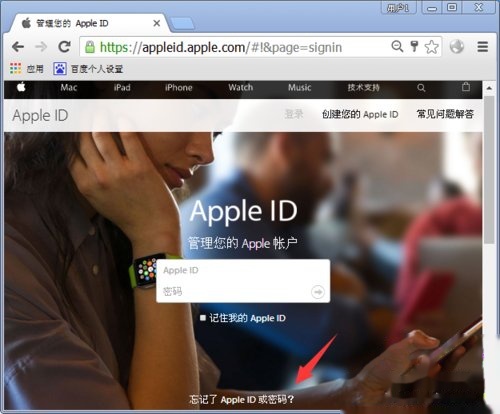Screen dimensions: 500x414
Task: Open the Chrome hamburger menu
Action: [x=482, y=47]
